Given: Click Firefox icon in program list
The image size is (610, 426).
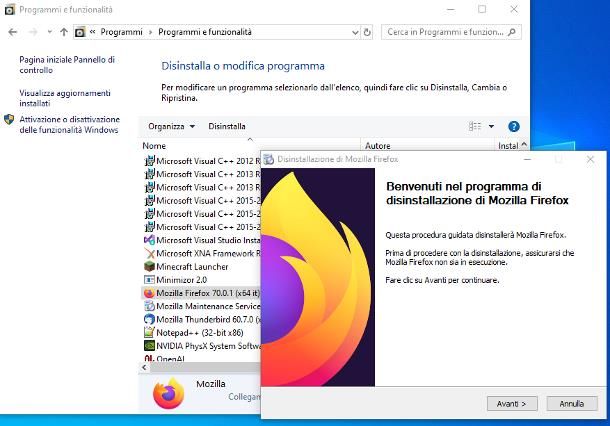Looking at the screenshot, I should pos(149,293).
